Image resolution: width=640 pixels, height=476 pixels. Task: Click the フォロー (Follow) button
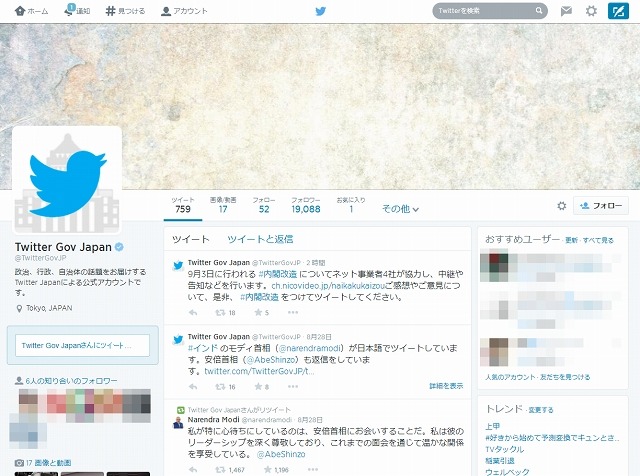point(601,206)
